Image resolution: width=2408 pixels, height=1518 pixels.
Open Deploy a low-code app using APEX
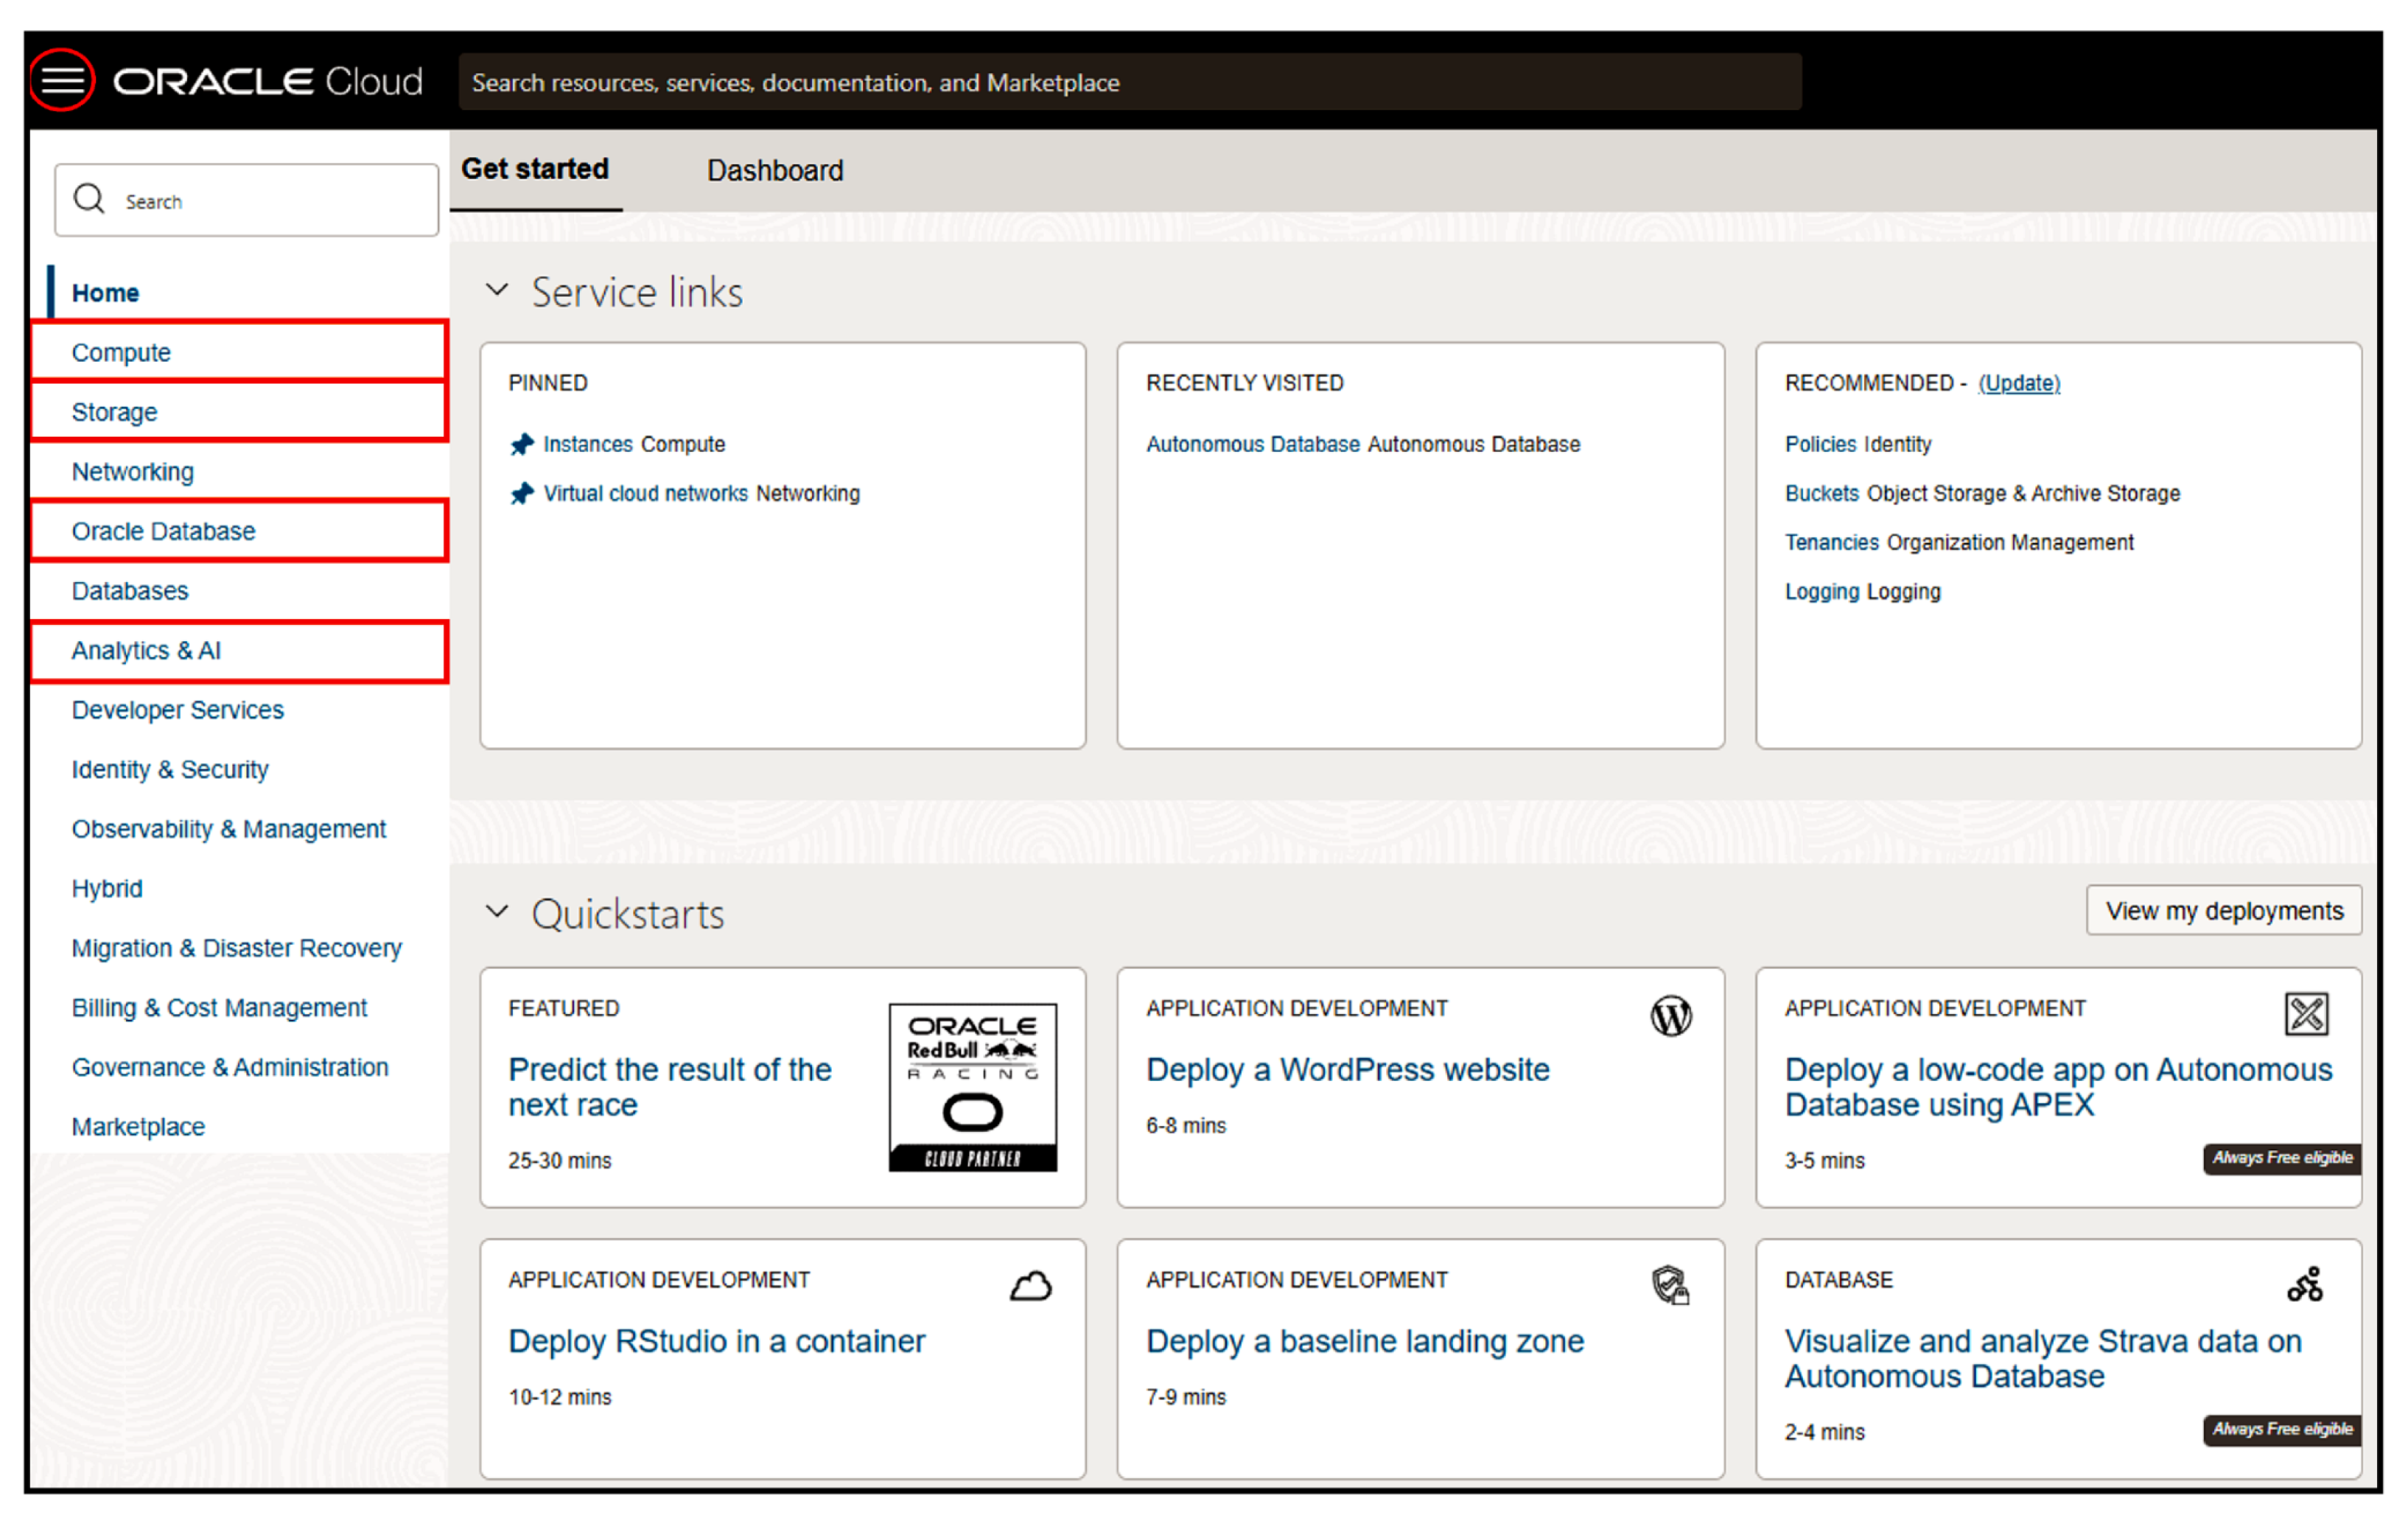(x=2058, y=1087)
